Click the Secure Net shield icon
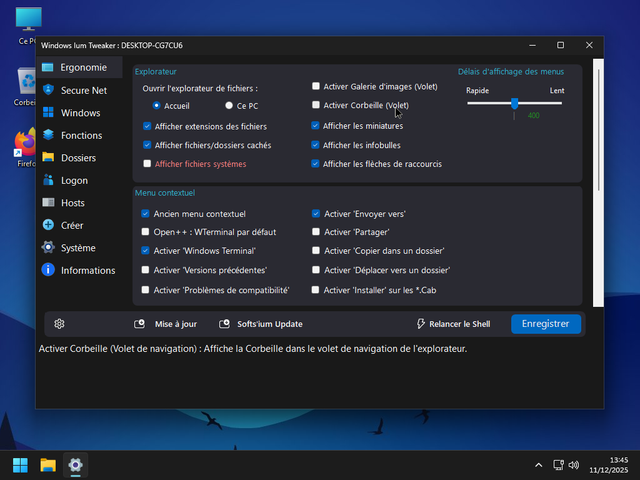This screenshot has height=480, width=640. coord(48,90)
